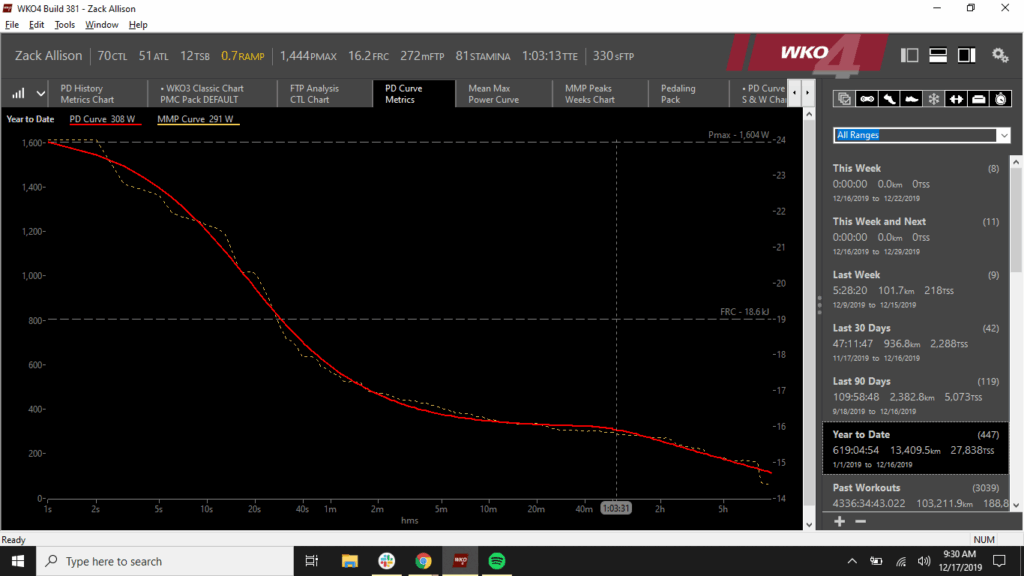This screenshot has height=576, width=1024.
Task: Select the Last 90 Days range
Action: 915,396
